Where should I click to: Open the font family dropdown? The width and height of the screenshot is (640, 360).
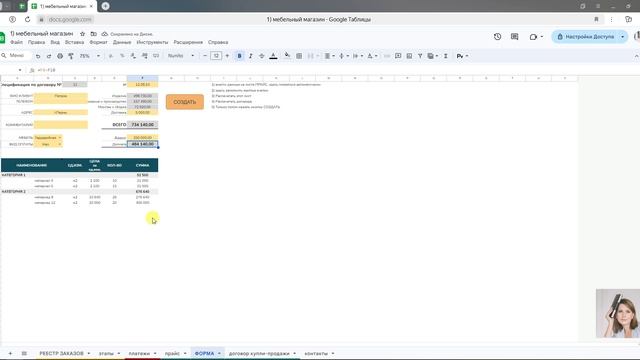[x=181, y=56]
